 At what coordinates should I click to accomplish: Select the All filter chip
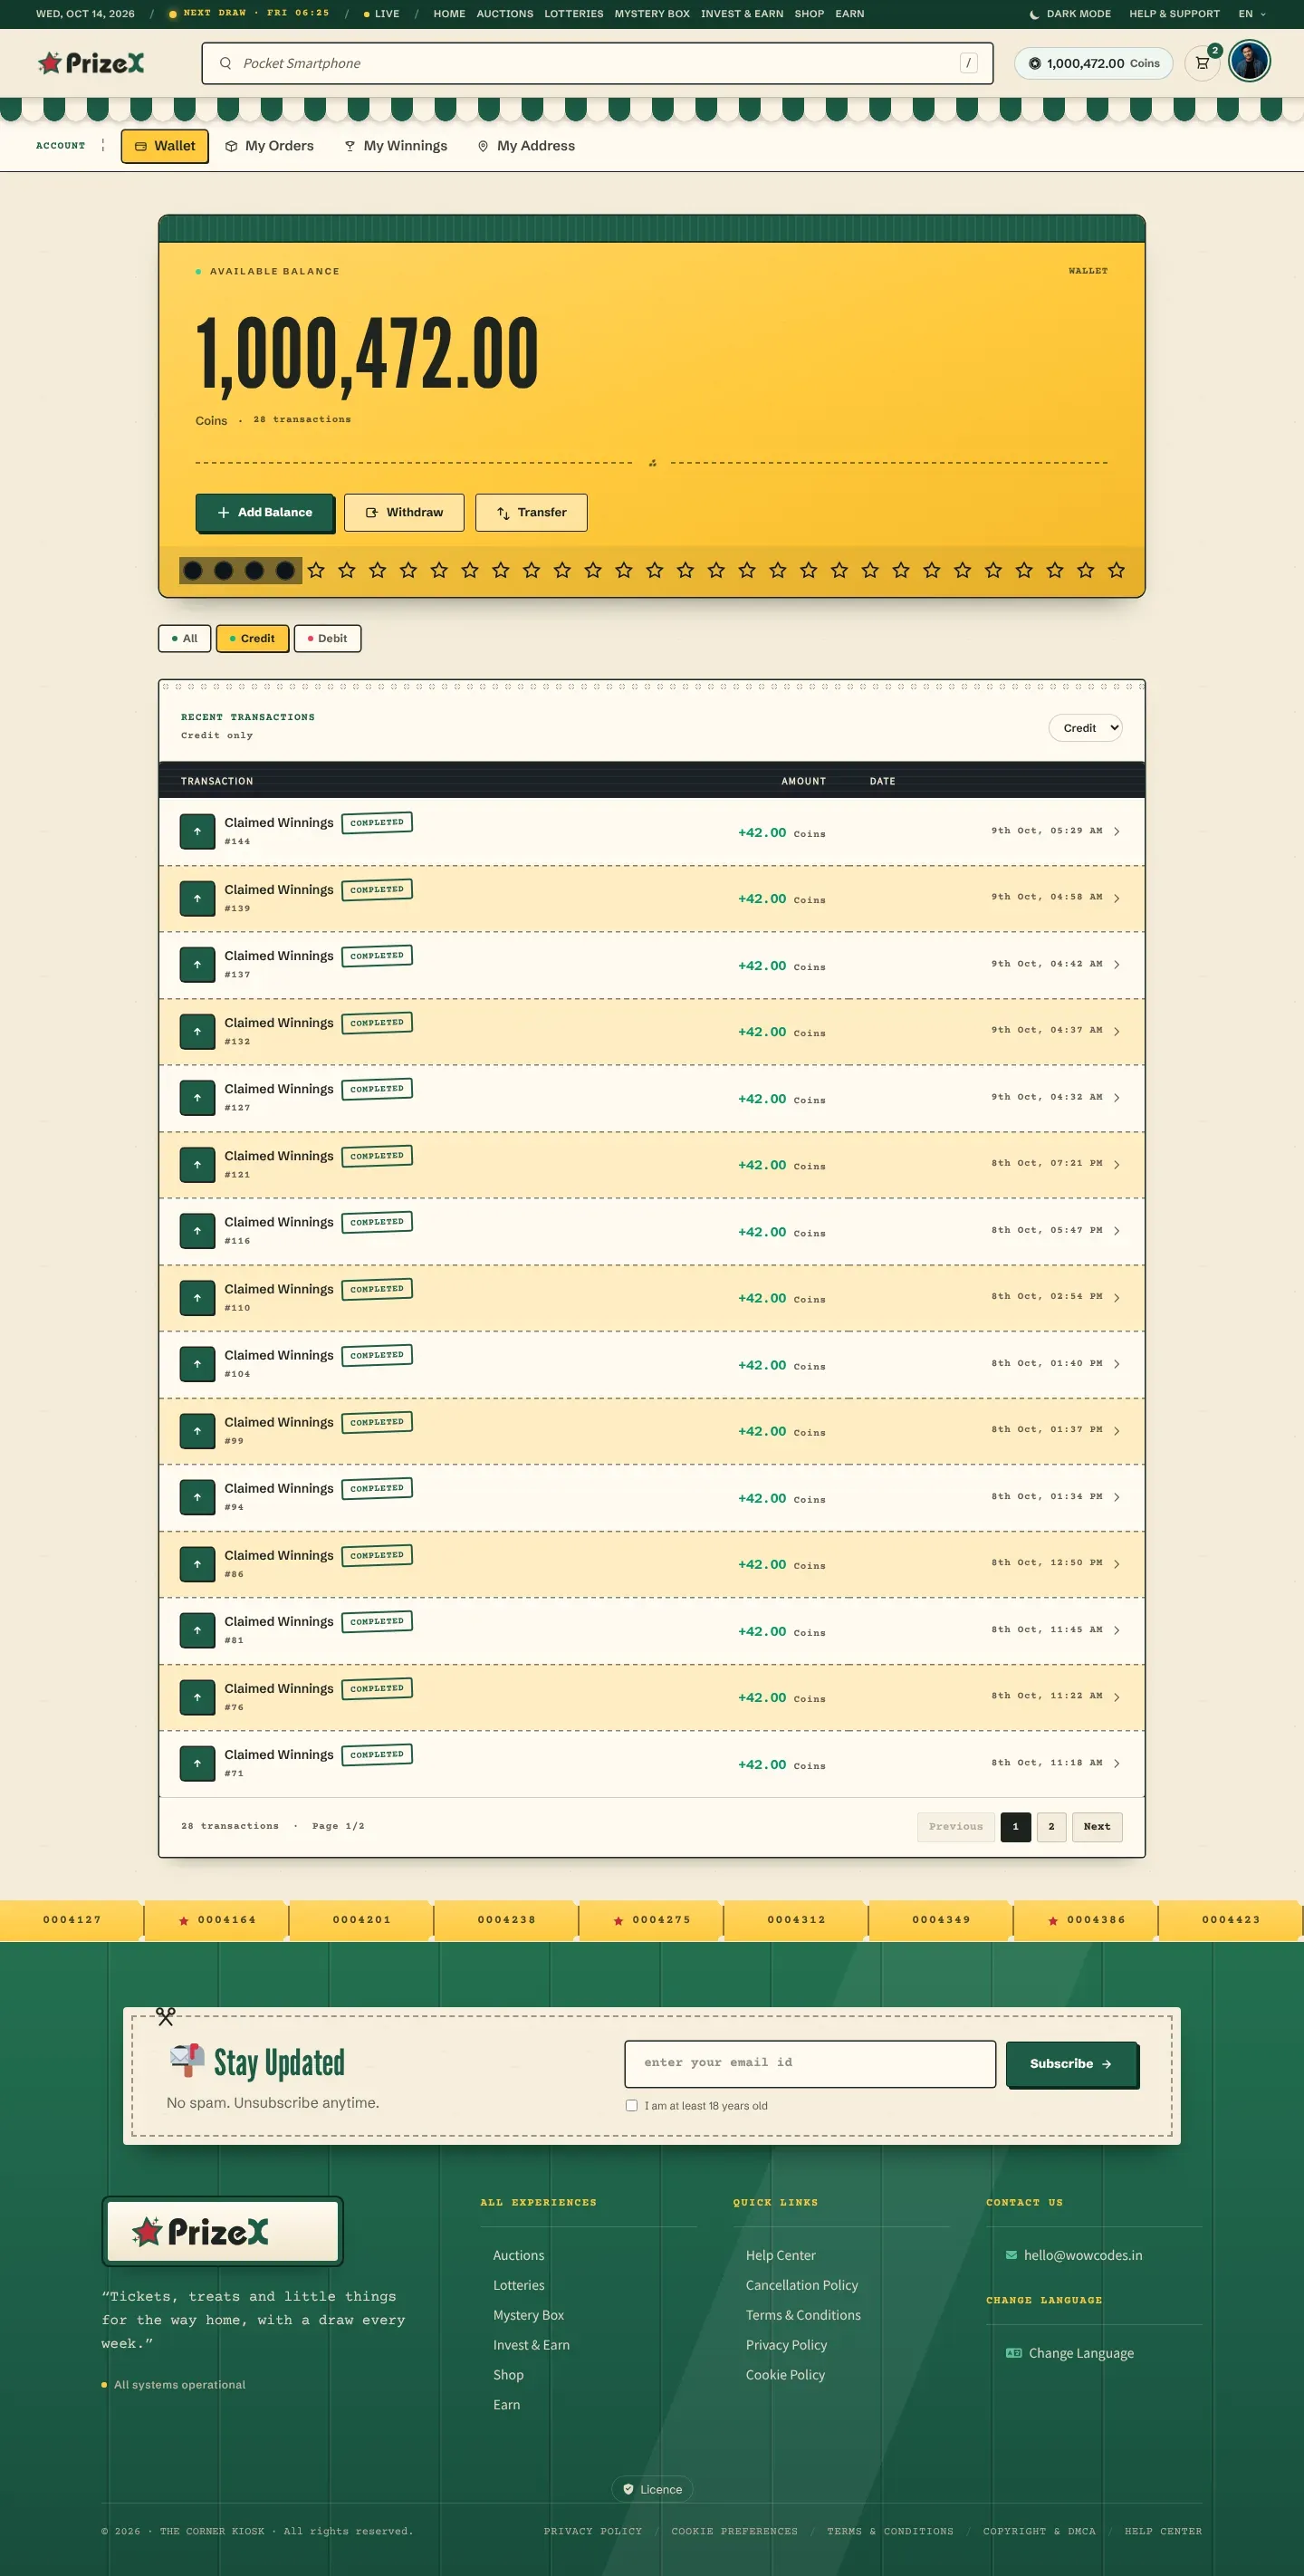(184, 638)
